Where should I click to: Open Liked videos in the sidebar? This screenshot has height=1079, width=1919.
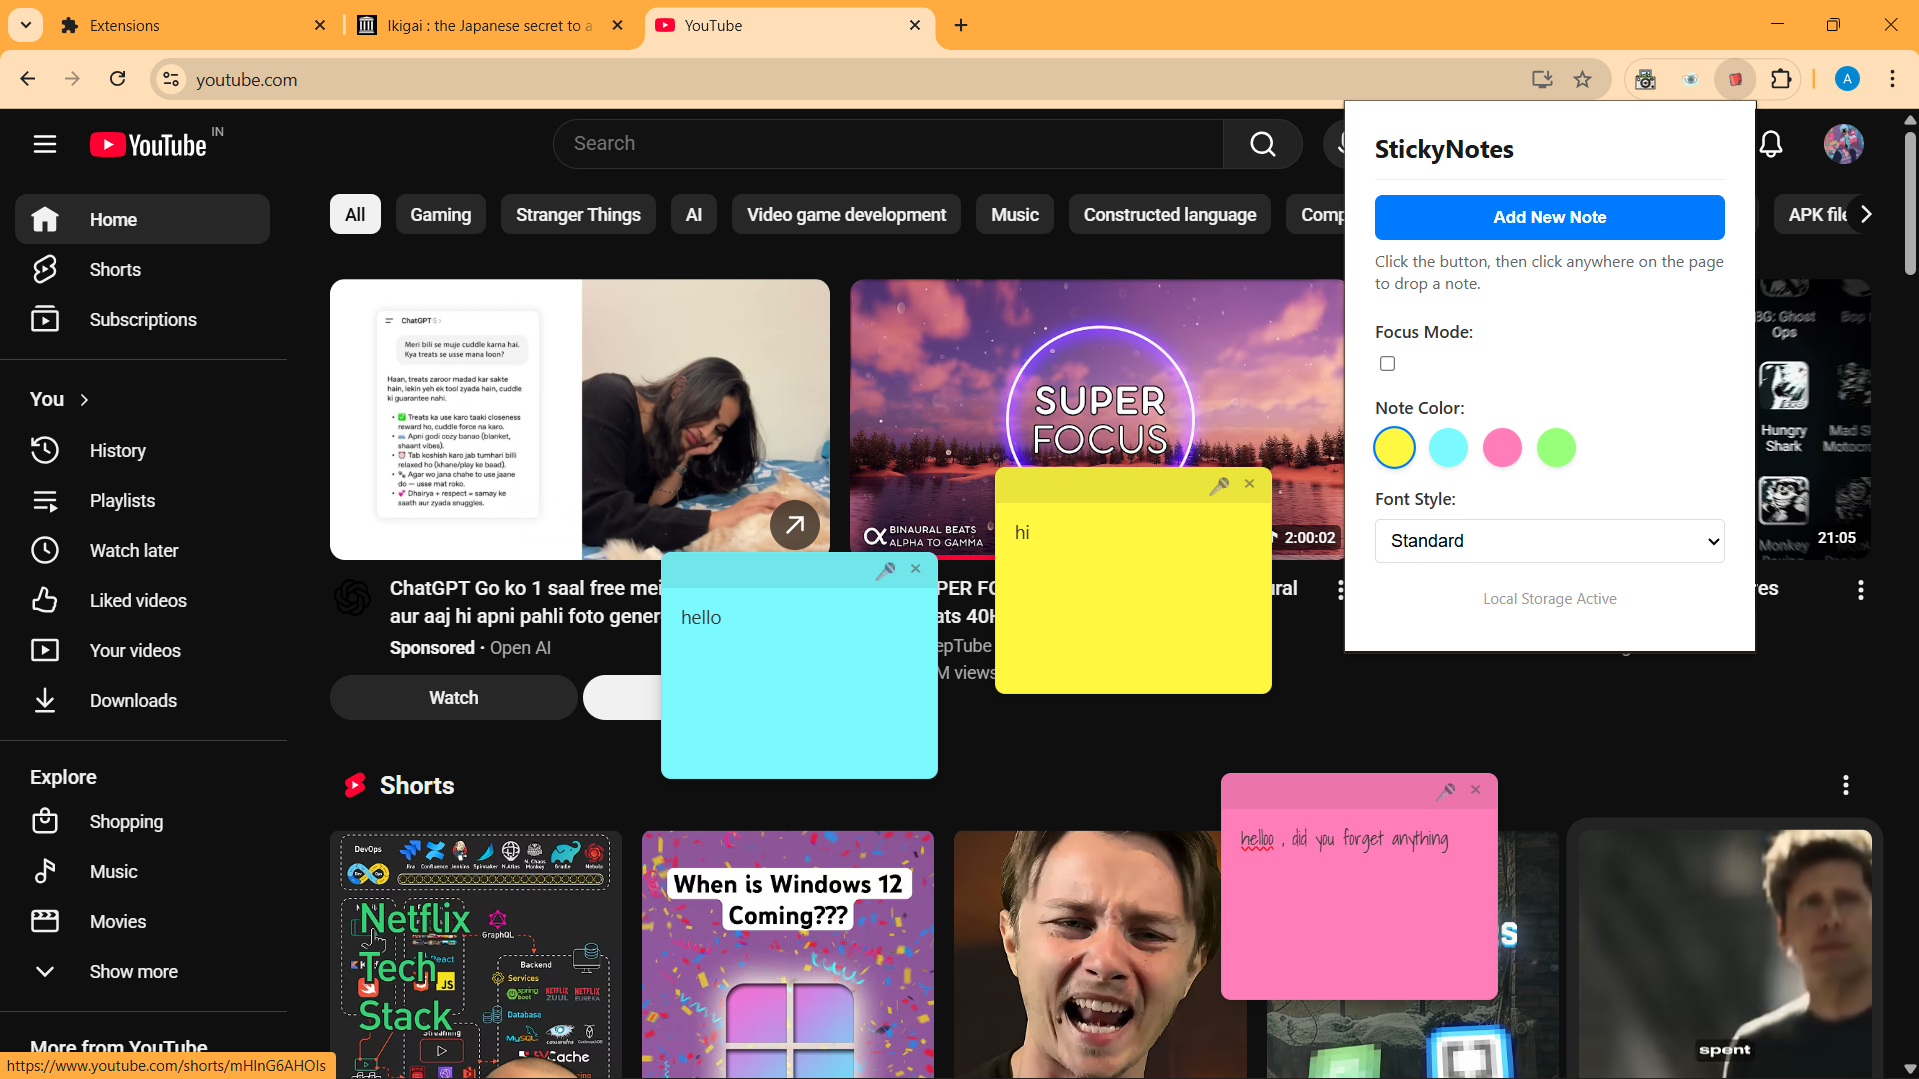coord(142,601)
